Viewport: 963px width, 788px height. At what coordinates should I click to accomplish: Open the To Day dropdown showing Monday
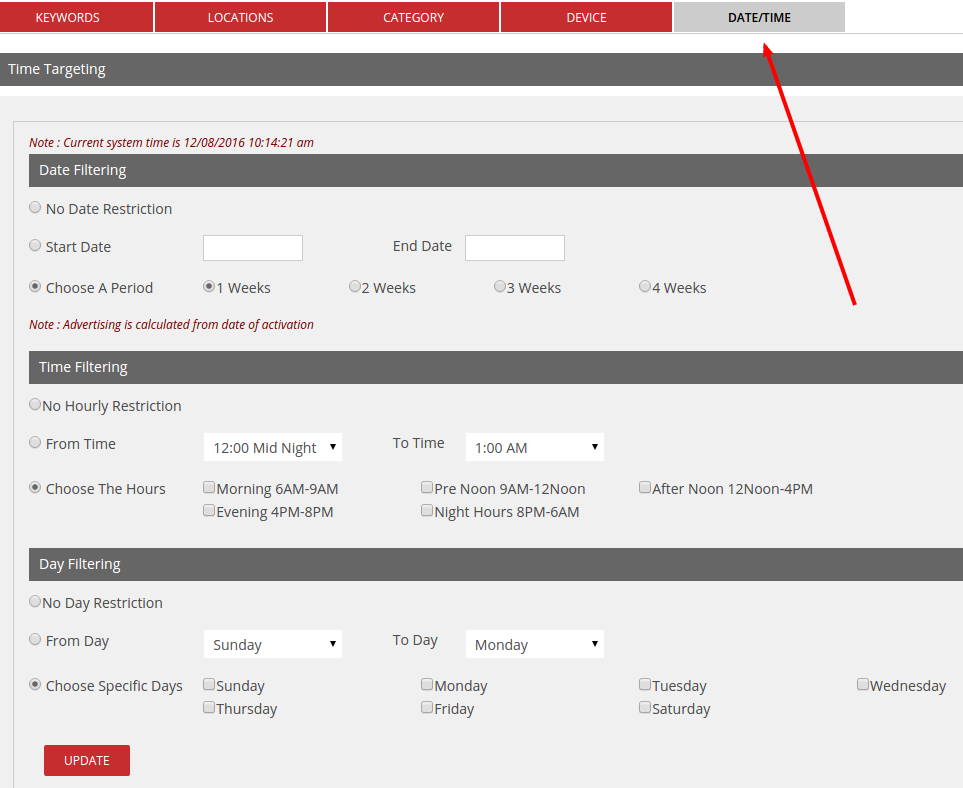click(535, 644)
